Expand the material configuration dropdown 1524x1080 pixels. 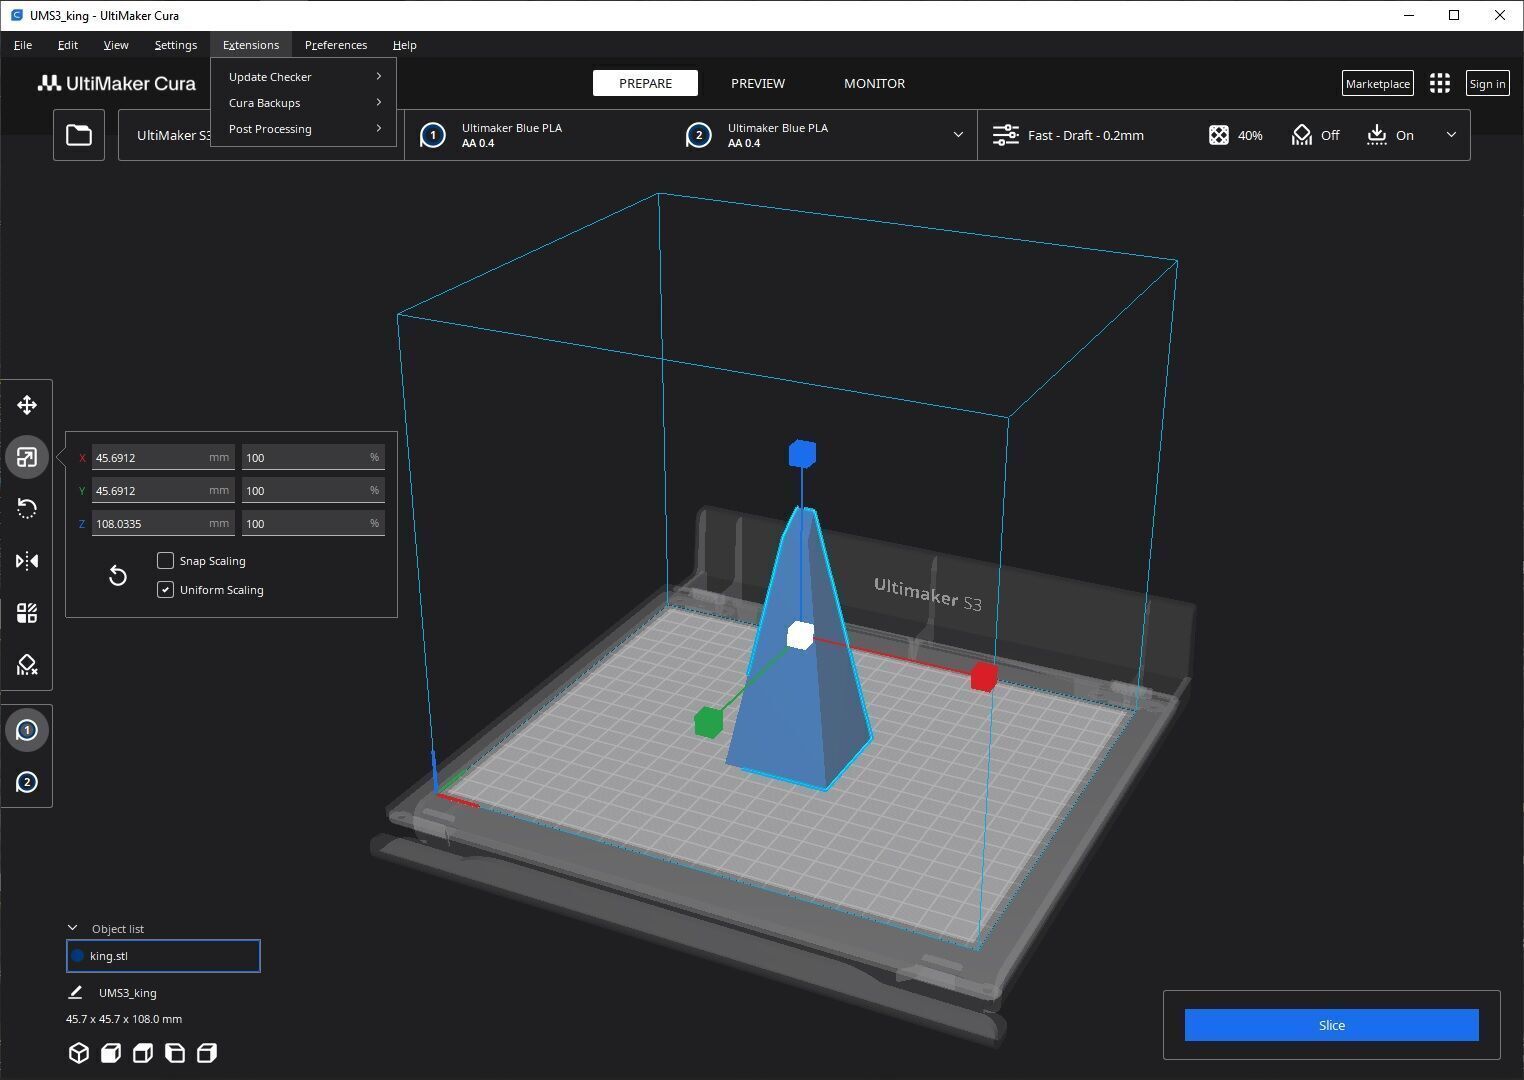tap(958, 135)
